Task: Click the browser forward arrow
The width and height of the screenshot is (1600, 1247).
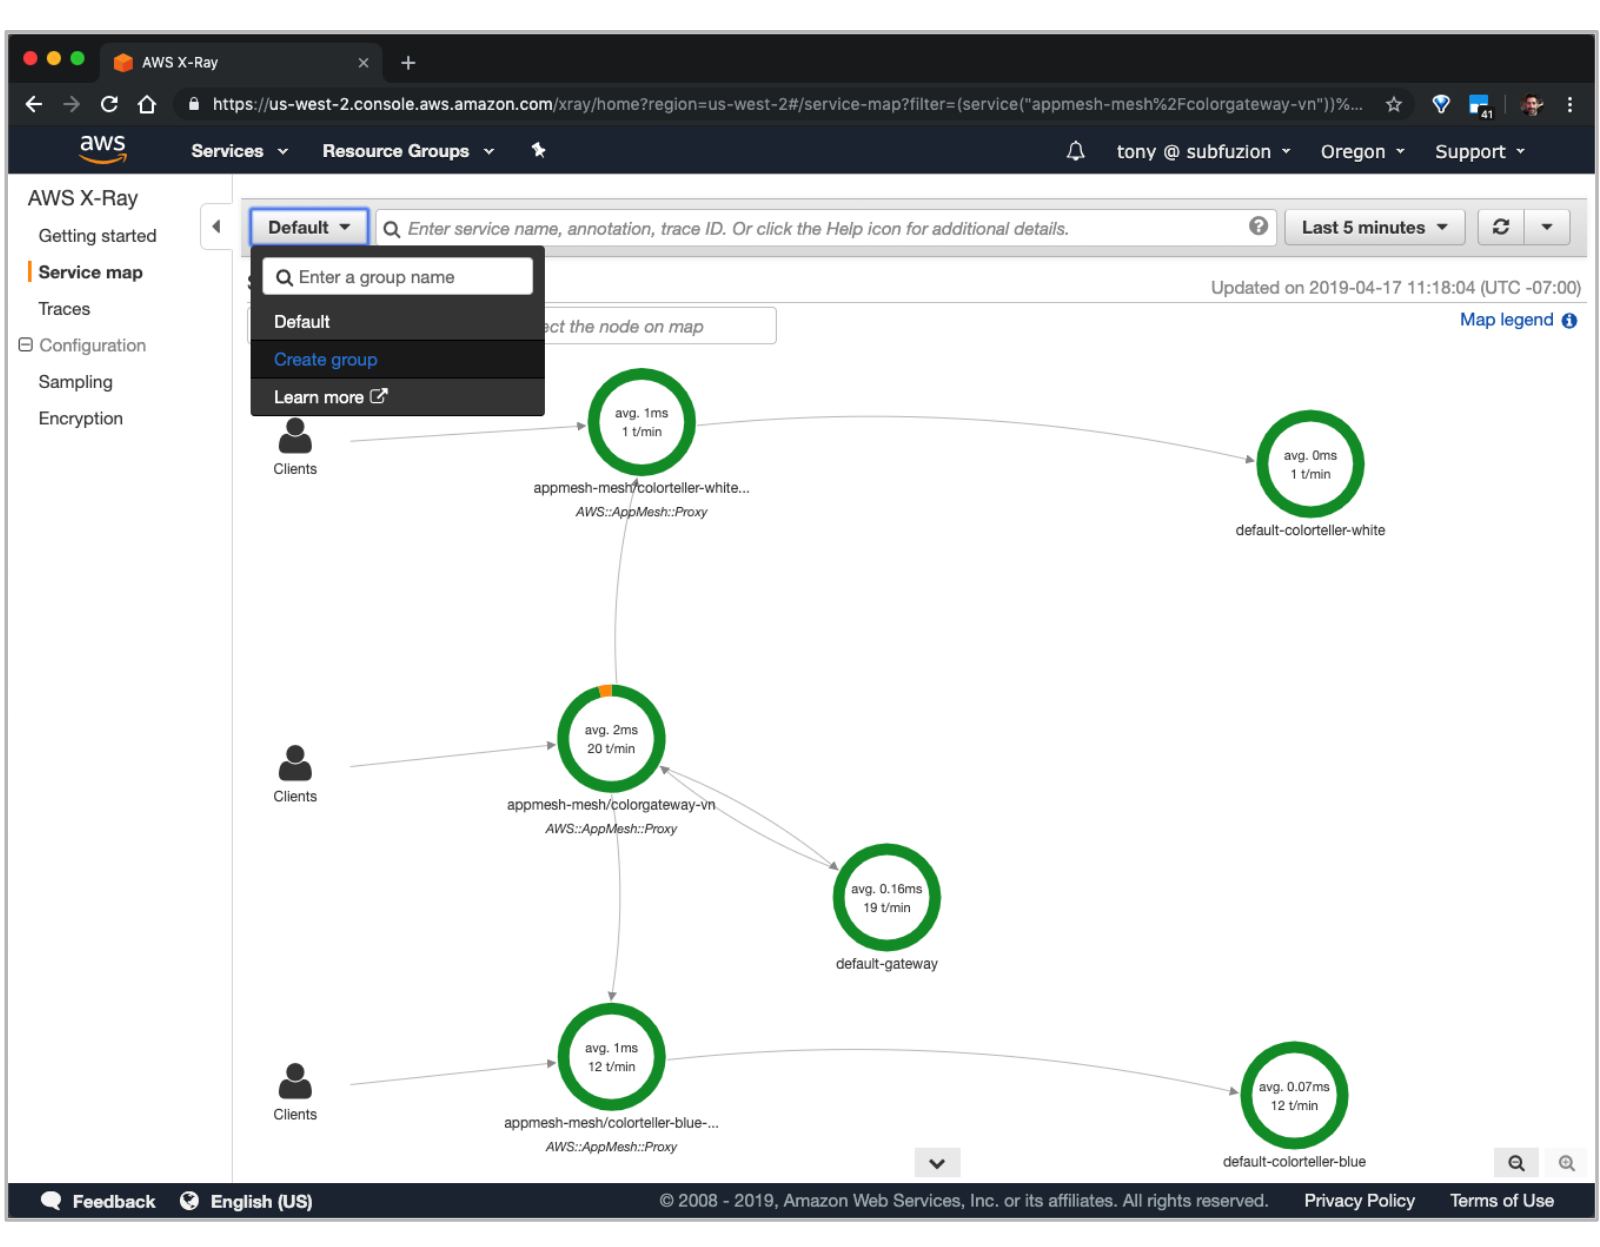Action: [x=71, y=104]
